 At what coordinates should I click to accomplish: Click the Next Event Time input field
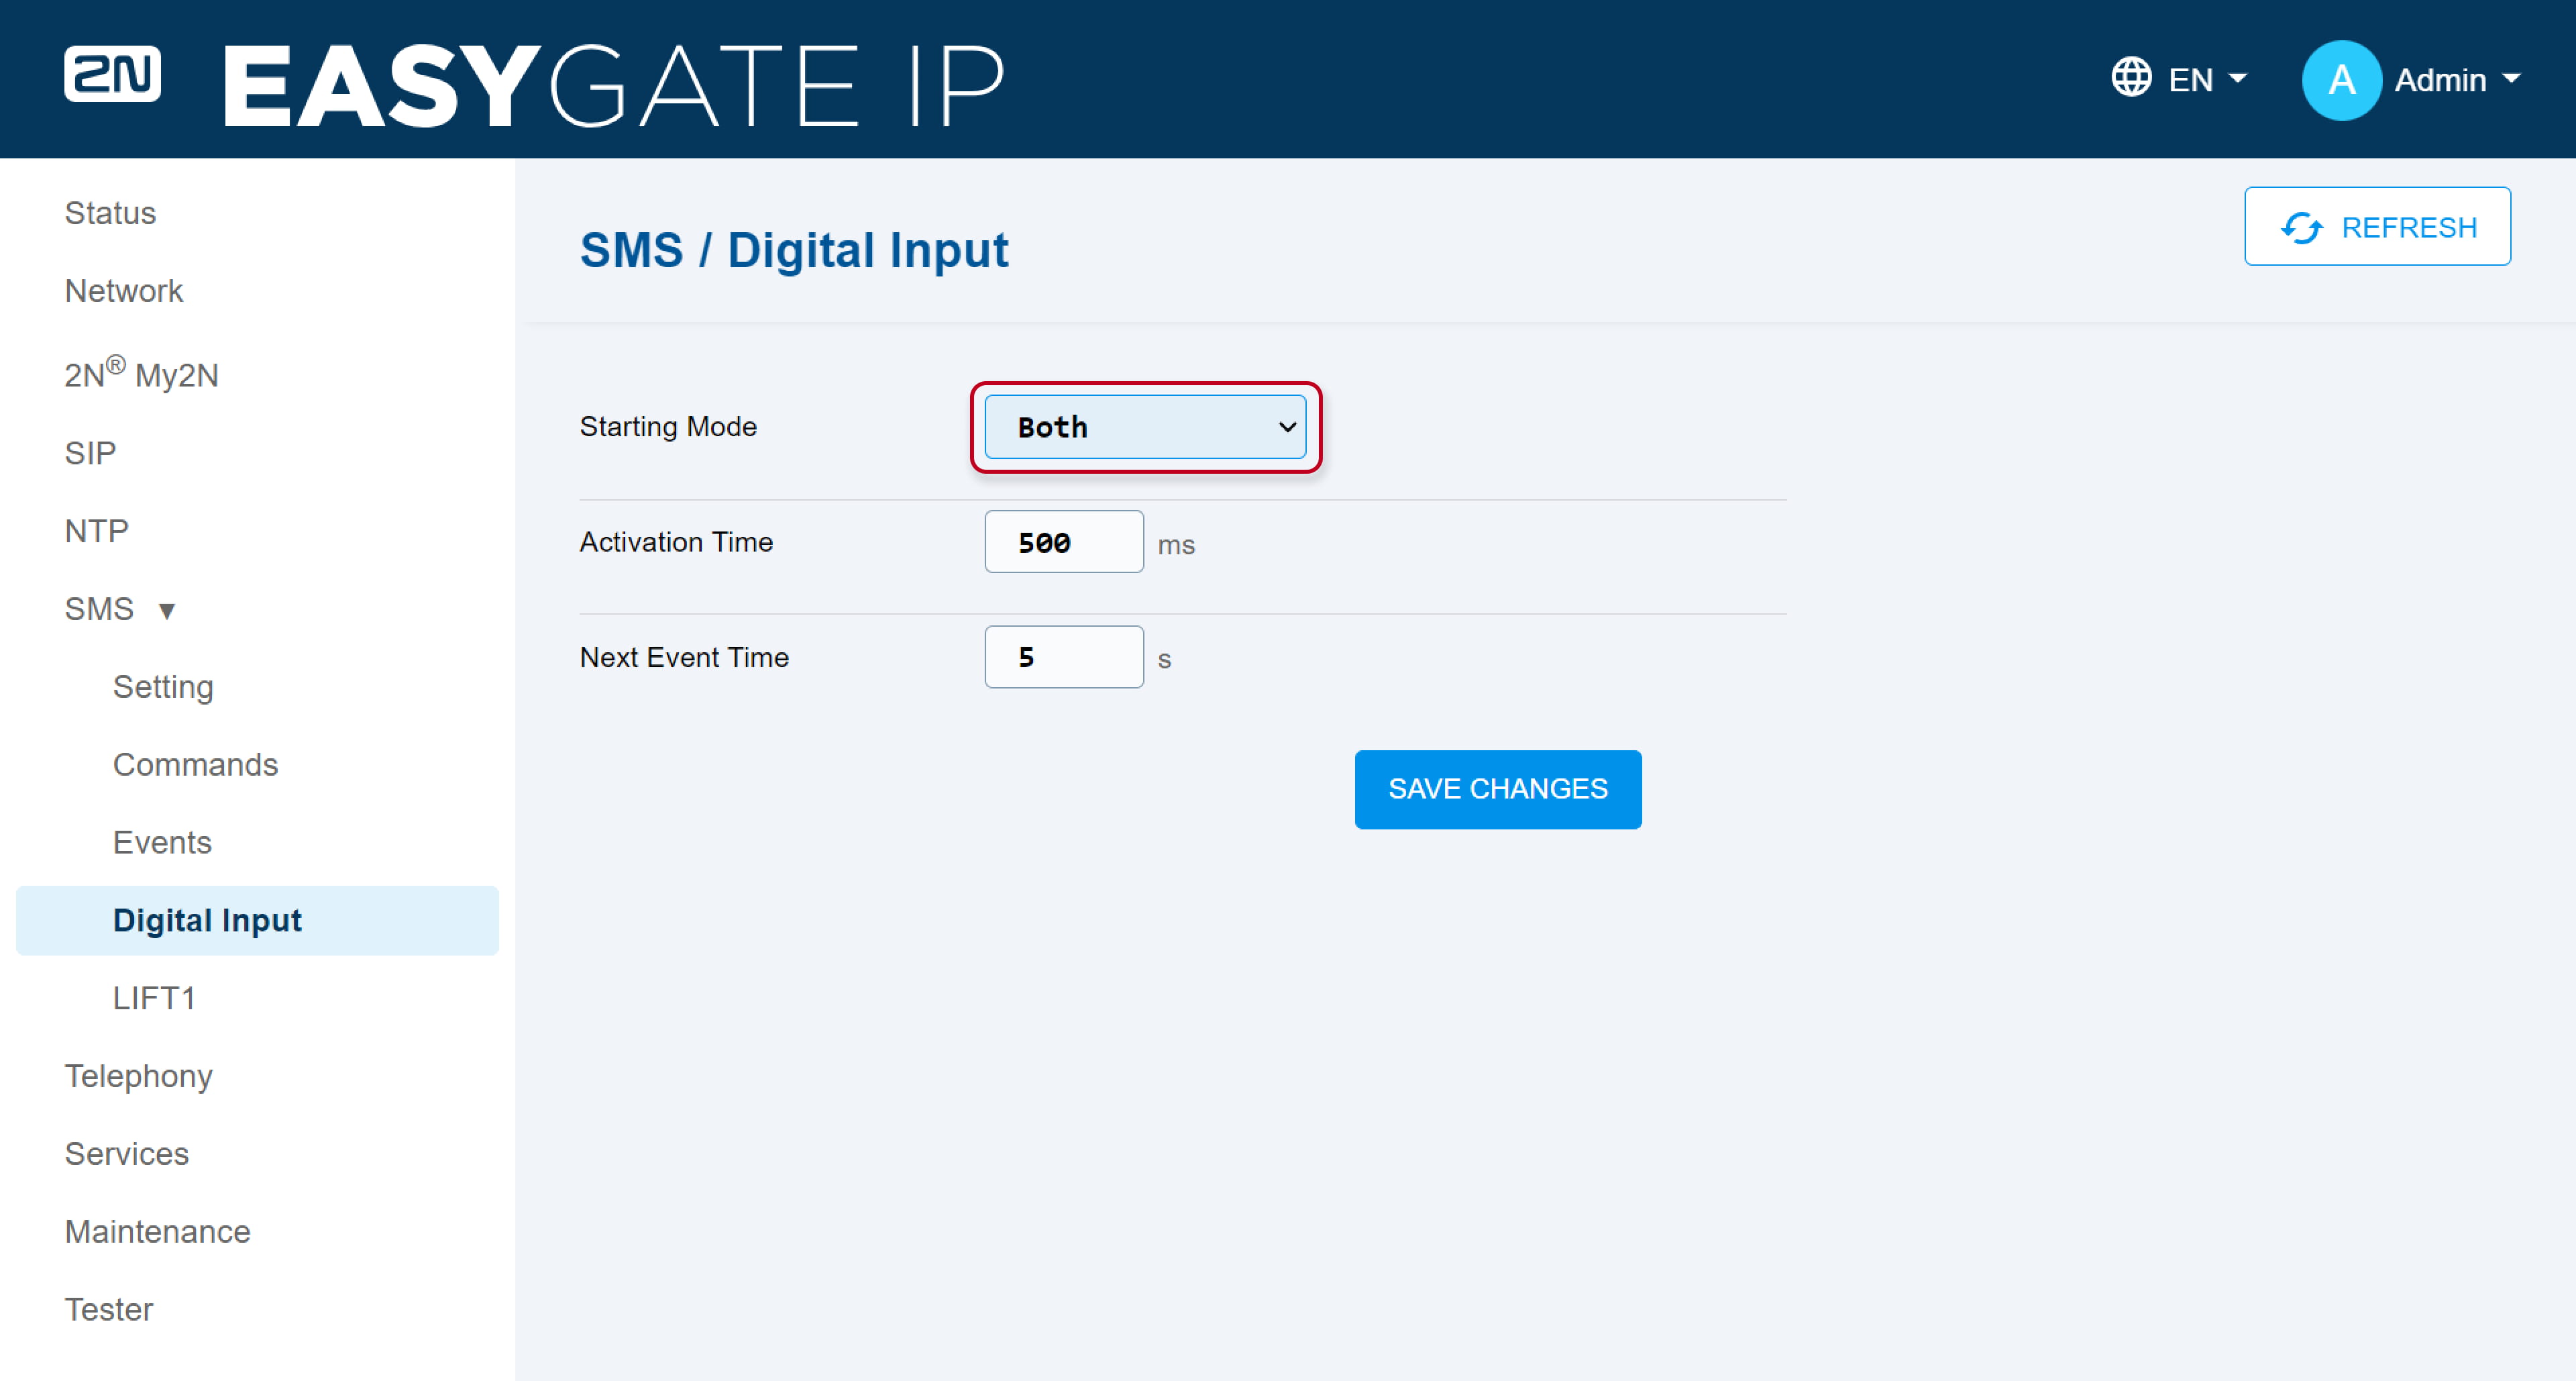pos(1063,657)
